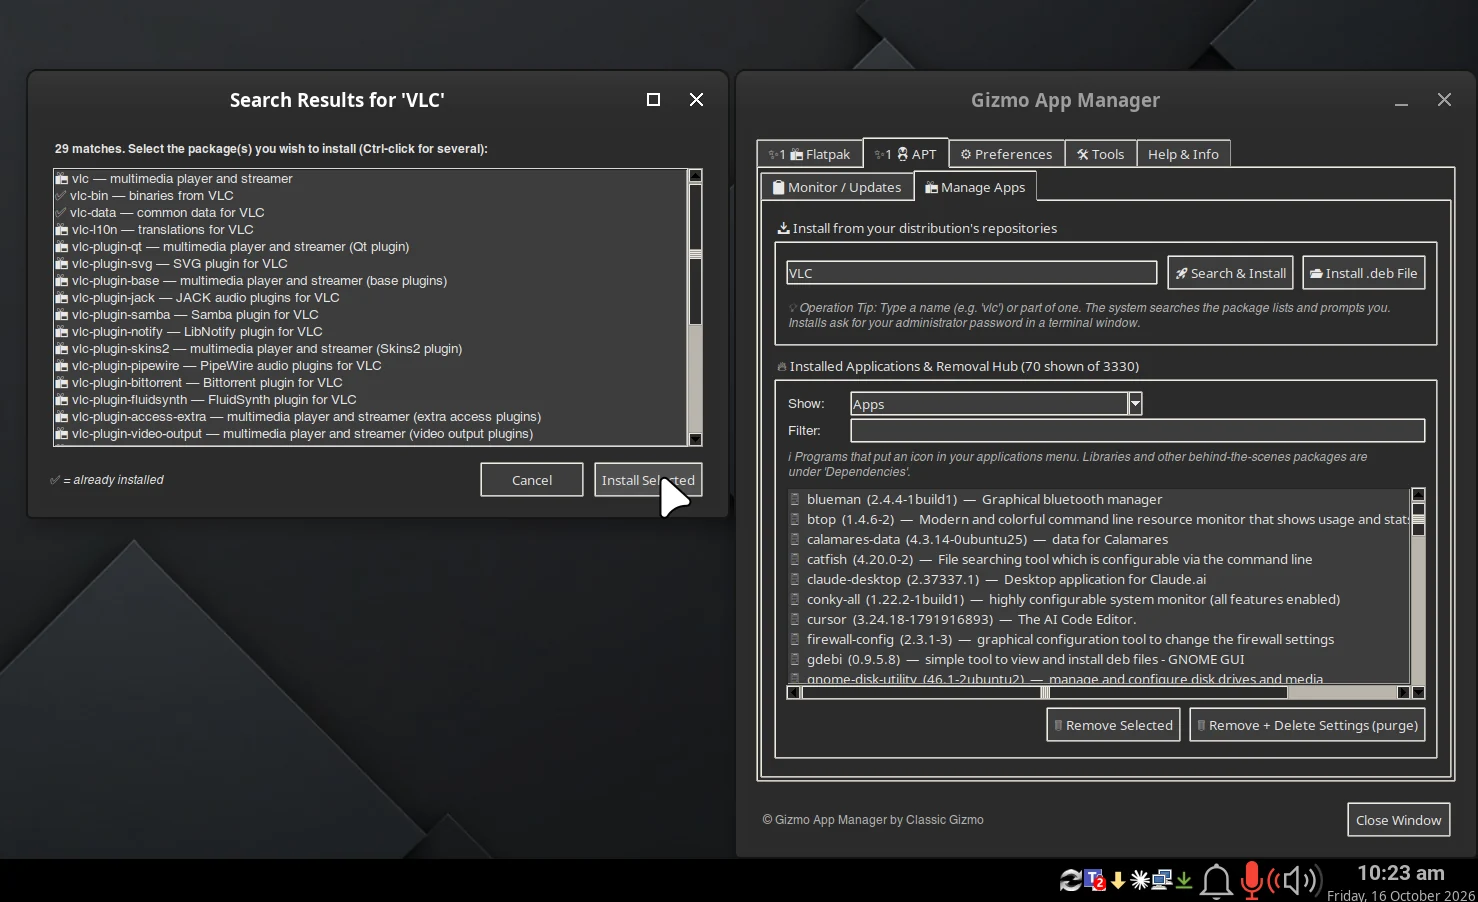1478x902 pixels.
Task: Open the Tools tab
Action: click(x=1100, y=154)
